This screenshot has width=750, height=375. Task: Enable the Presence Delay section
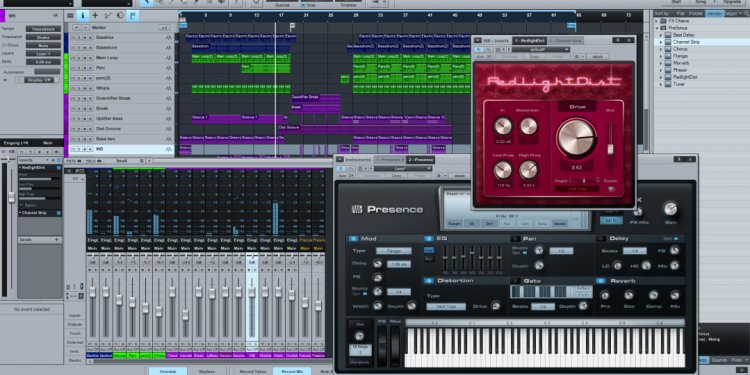coord(601,239)
